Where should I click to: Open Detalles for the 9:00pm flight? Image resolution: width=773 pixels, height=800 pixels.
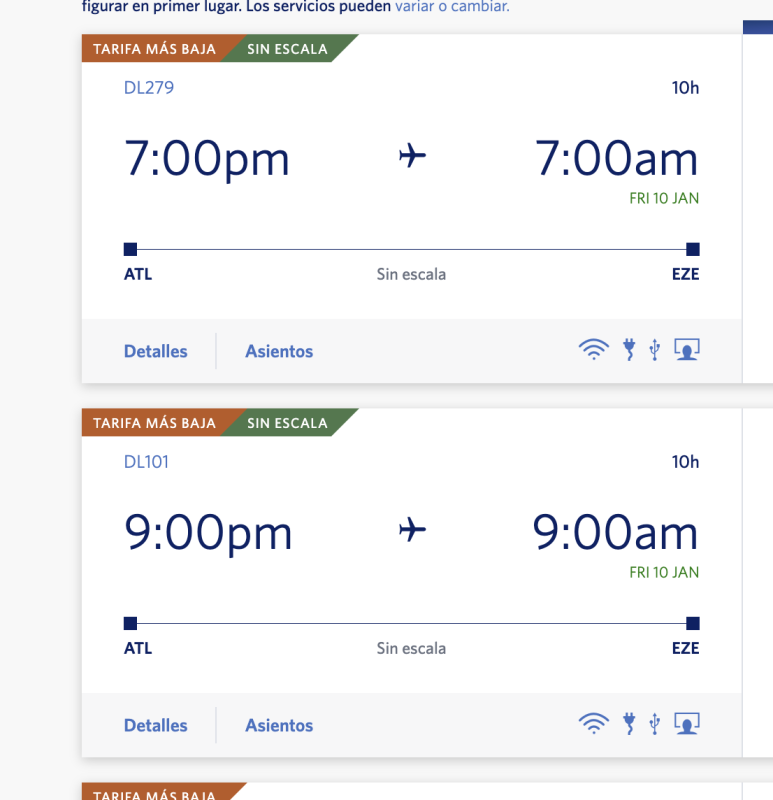click(155, 725)
